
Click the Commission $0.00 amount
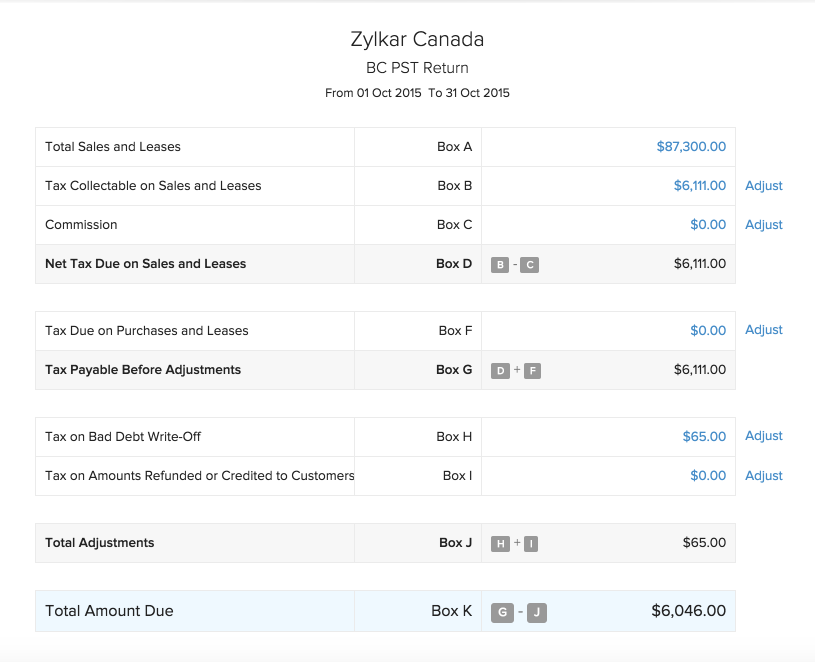click(708, 225)
